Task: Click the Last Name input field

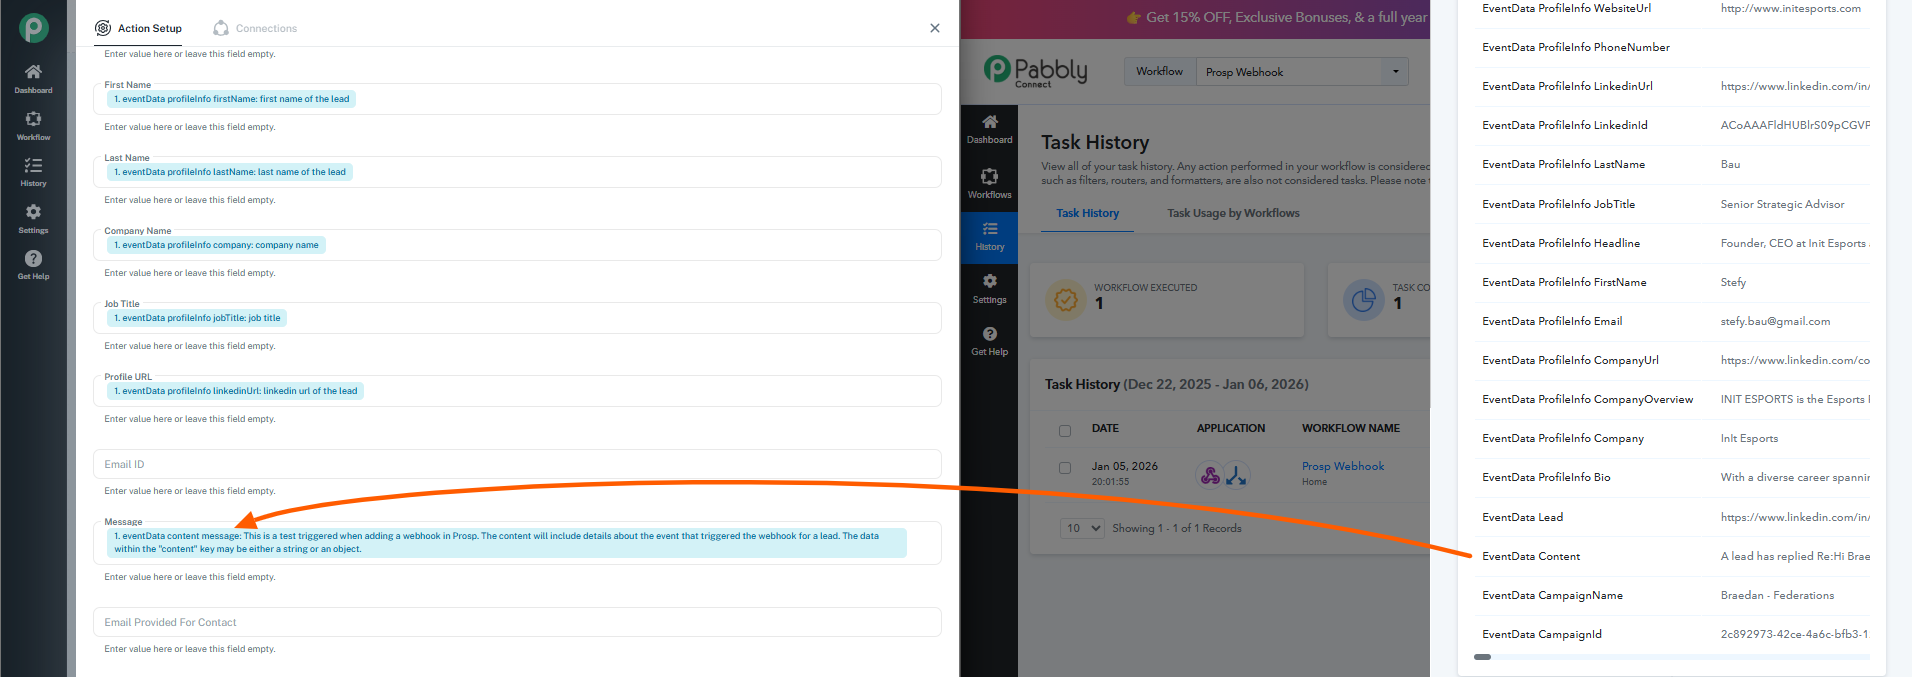Action: point(517,172)
